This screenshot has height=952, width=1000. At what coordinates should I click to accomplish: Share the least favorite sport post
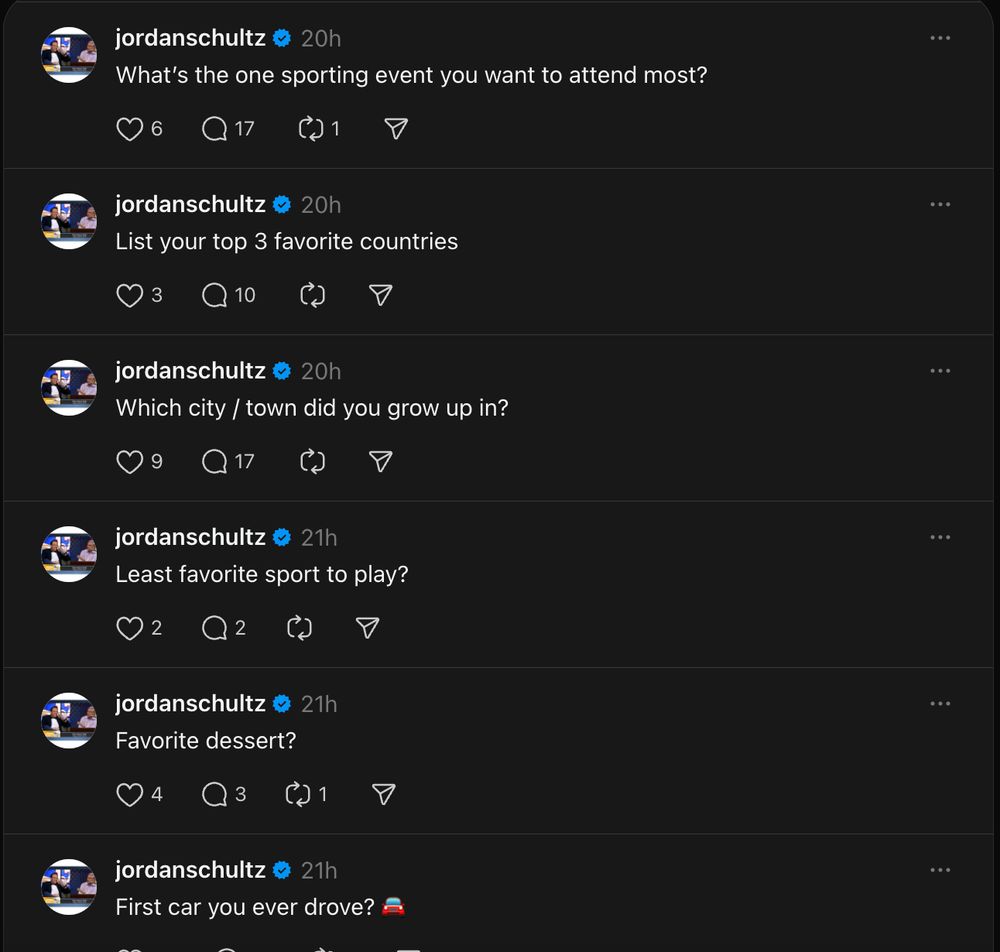pos(367,628)
